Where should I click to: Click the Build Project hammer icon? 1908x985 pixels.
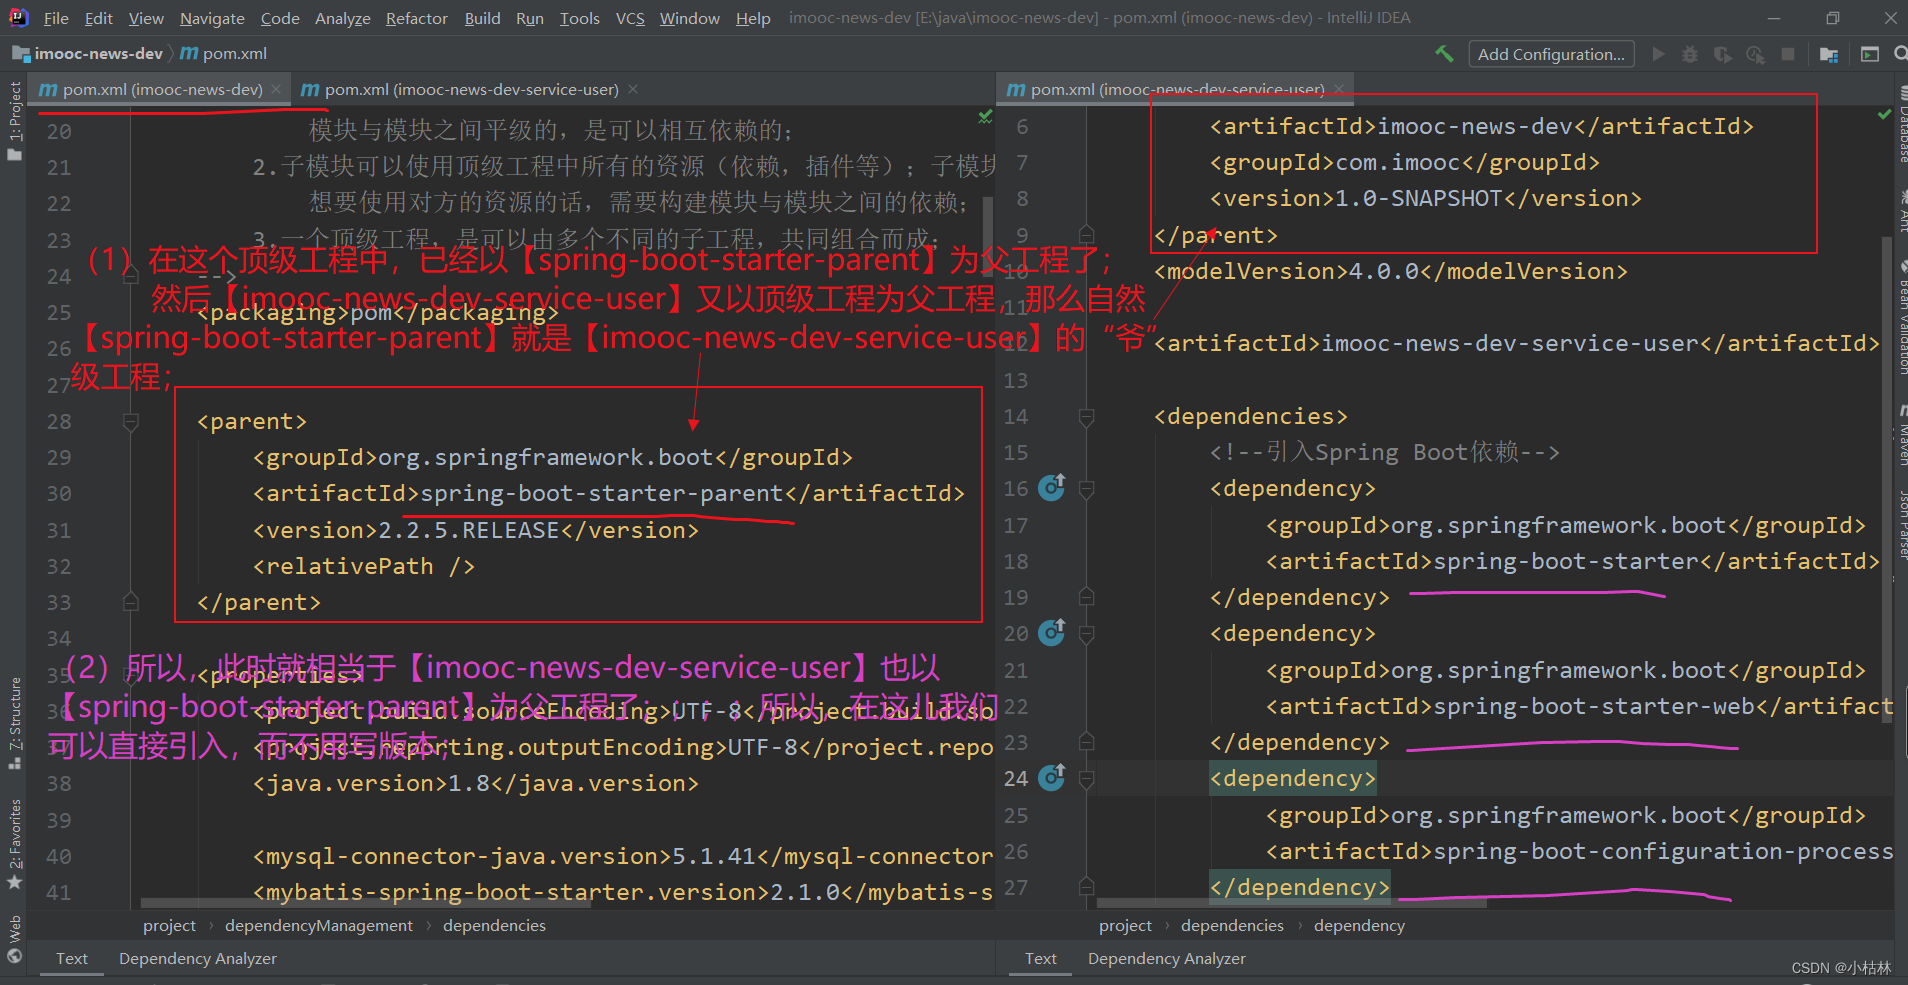tap(1444, 54)
